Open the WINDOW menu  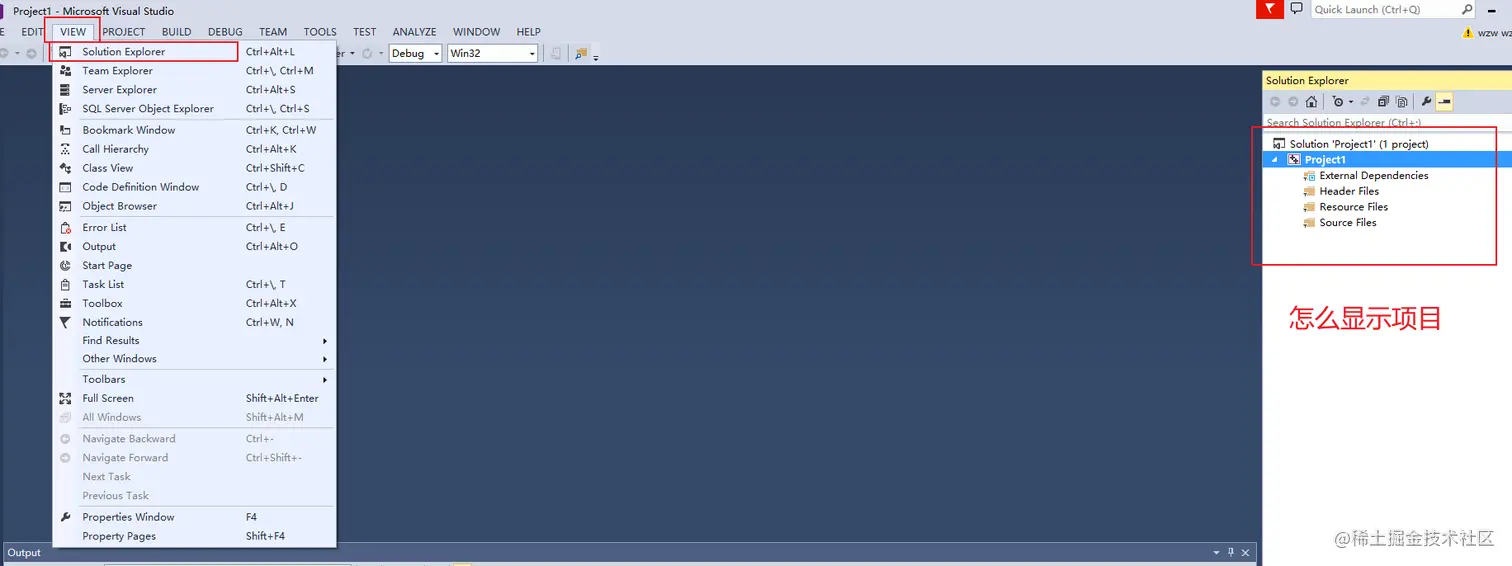(476, 32)
